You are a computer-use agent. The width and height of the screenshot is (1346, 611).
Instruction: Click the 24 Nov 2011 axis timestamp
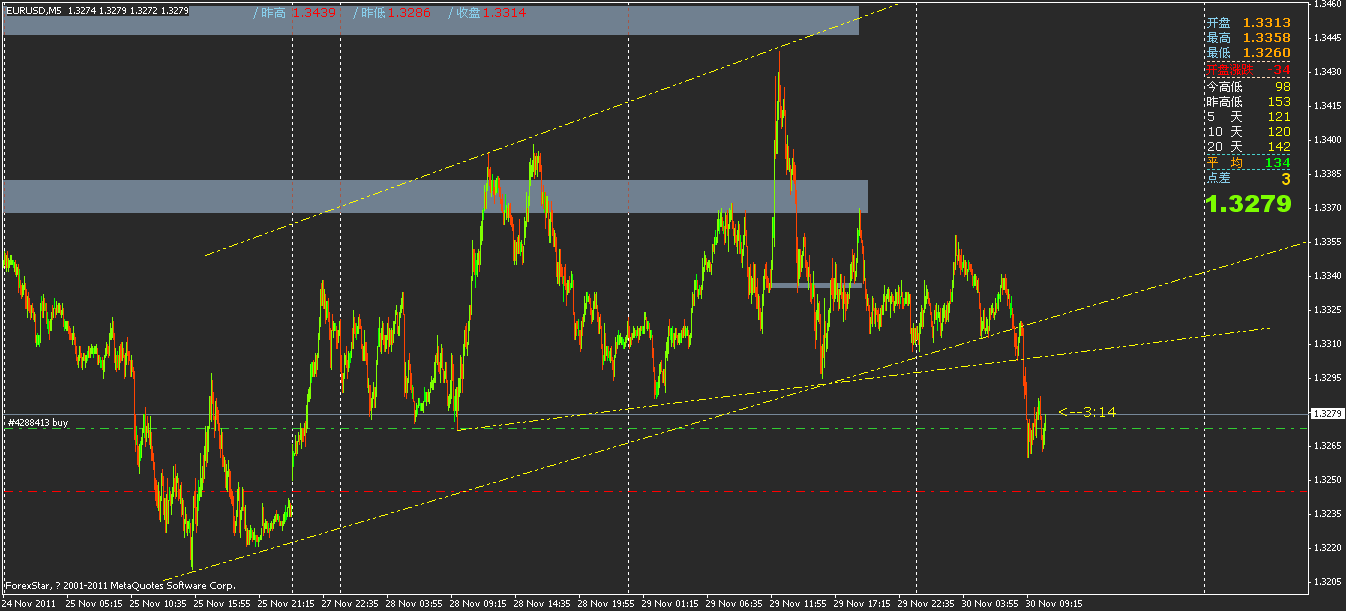tap(30, 602)
